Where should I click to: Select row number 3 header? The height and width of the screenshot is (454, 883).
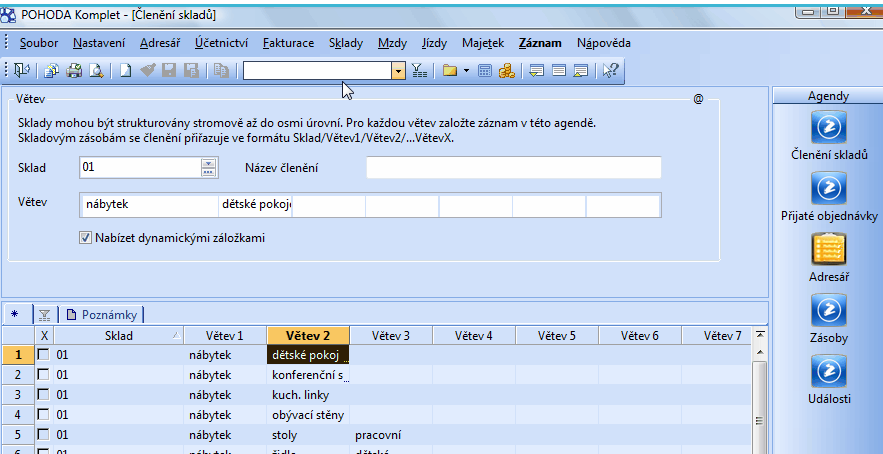click(17, 395)
